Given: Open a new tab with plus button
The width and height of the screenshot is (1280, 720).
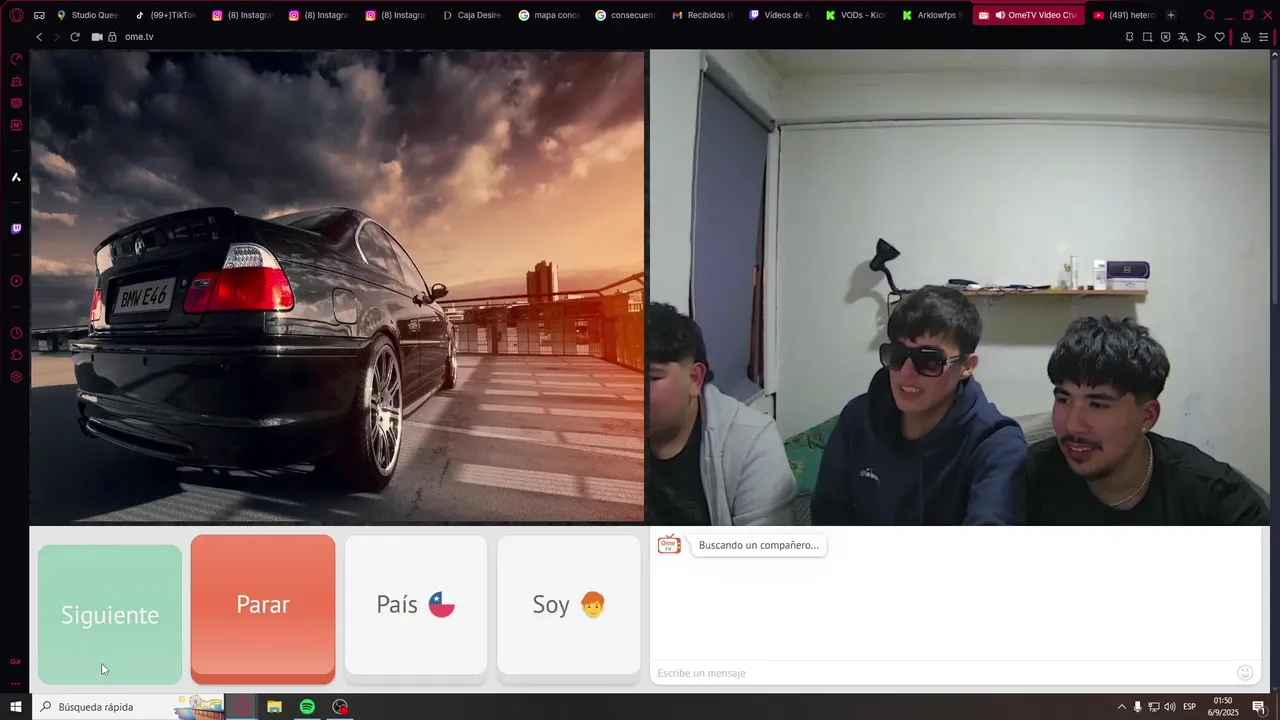Looking at the screenshot, I should click(1171, 15).
